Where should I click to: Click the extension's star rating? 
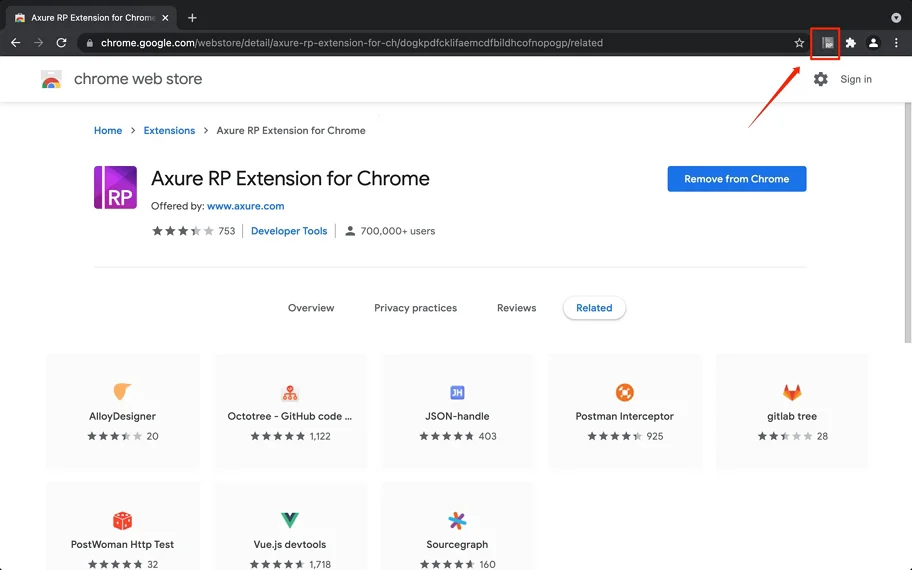pos(183,231)
